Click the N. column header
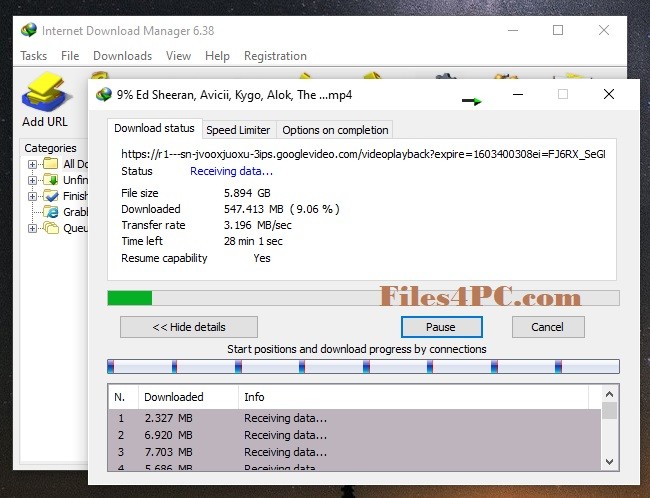Image resolution: width=650 pixels, height=498 pixels. click(x=123, y=397)
